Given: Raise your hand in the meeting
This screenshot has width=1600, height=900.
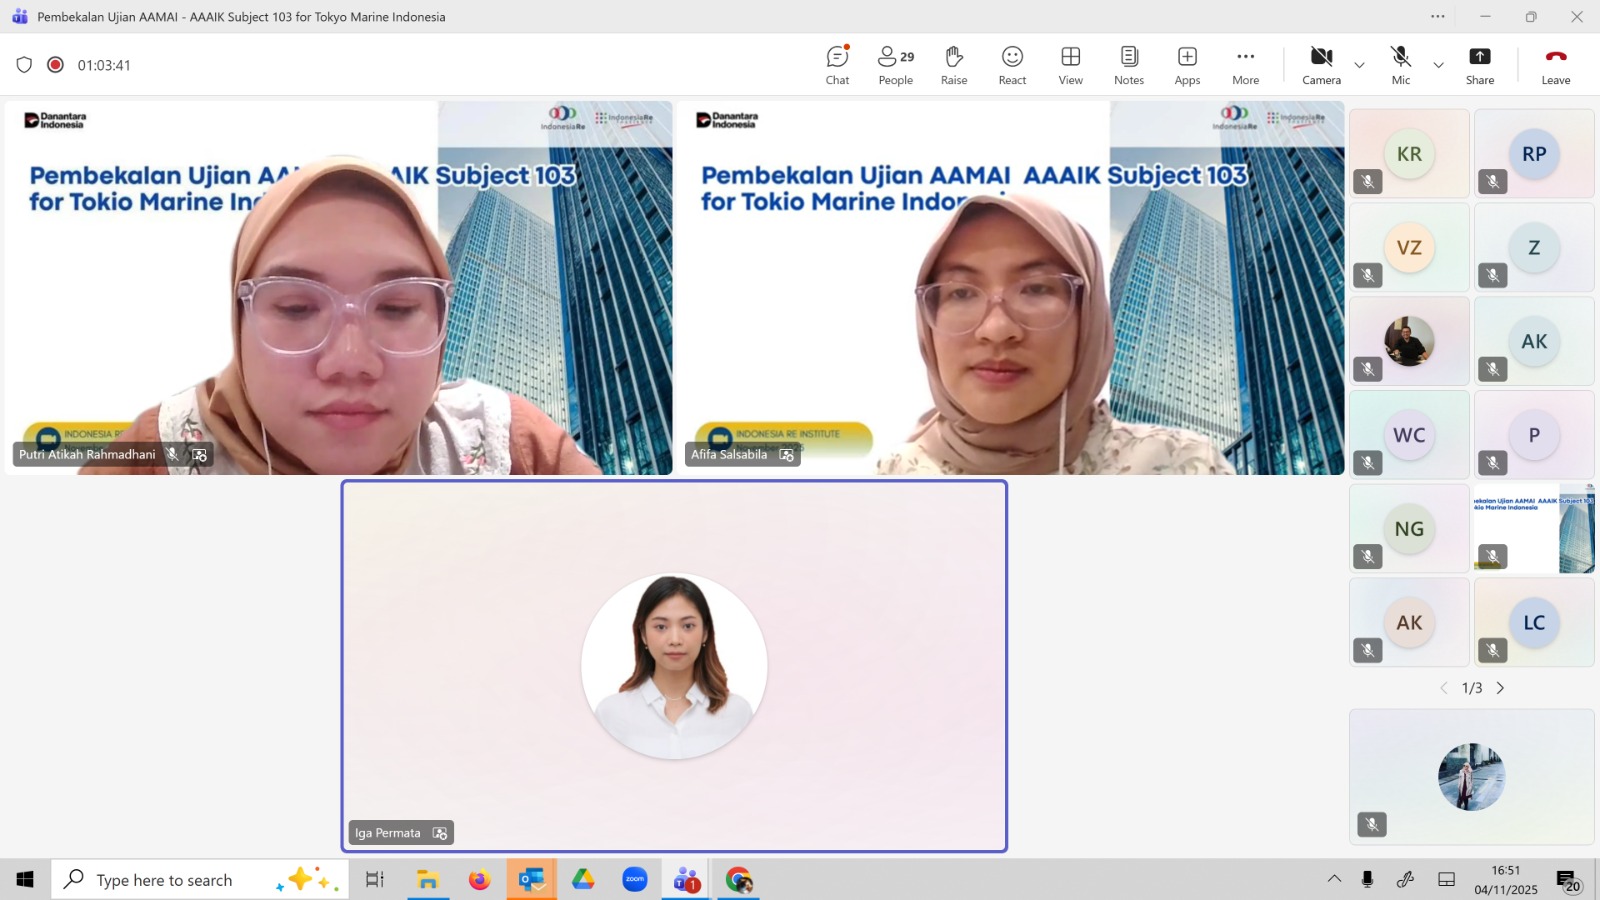Looking at the screenshot, I should pos(954,65).
